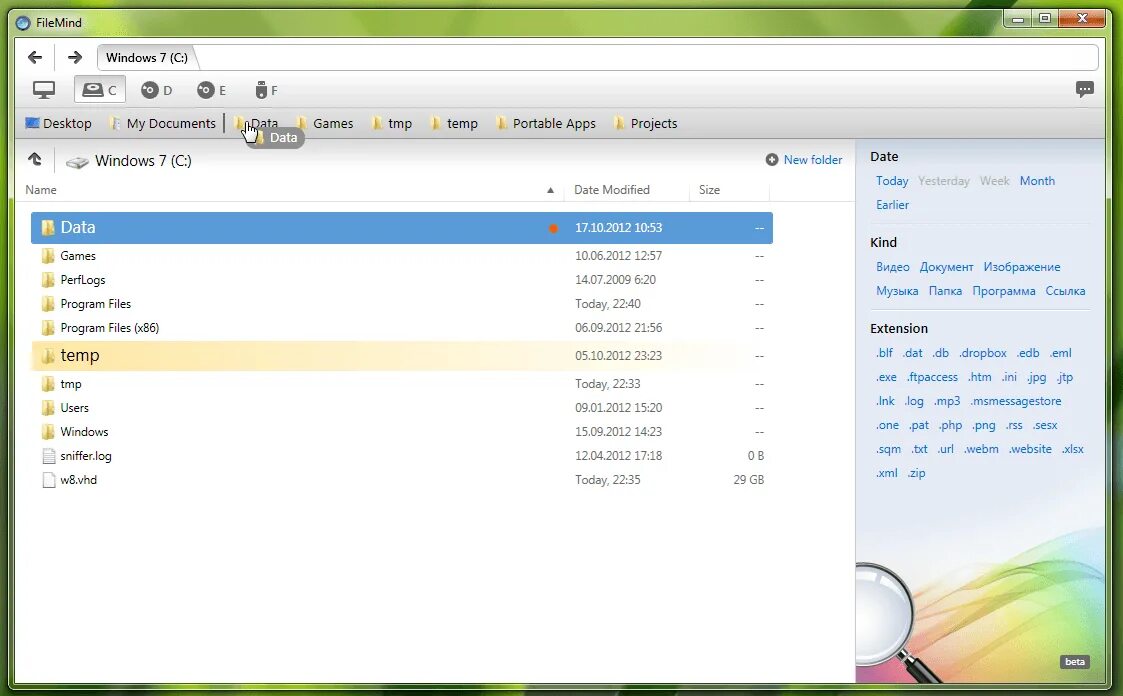Filter by .website extension
1123x696 pixels.
click(1030, 449)
